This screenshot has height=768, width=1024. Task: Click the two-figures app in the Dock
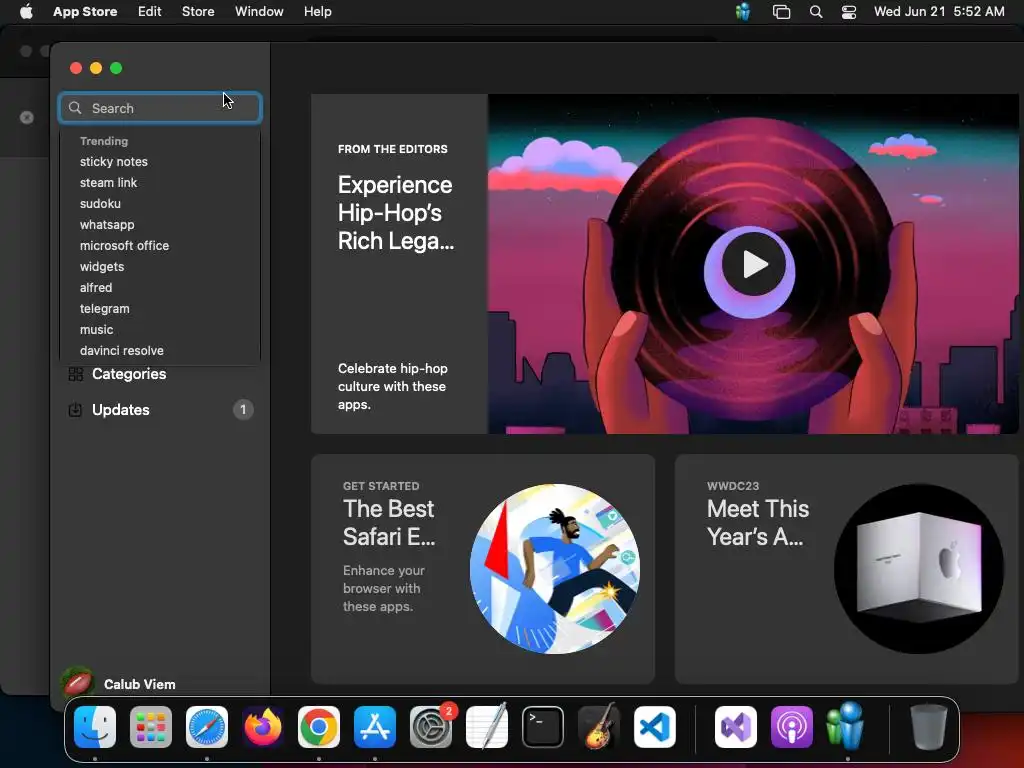(846, 725)
